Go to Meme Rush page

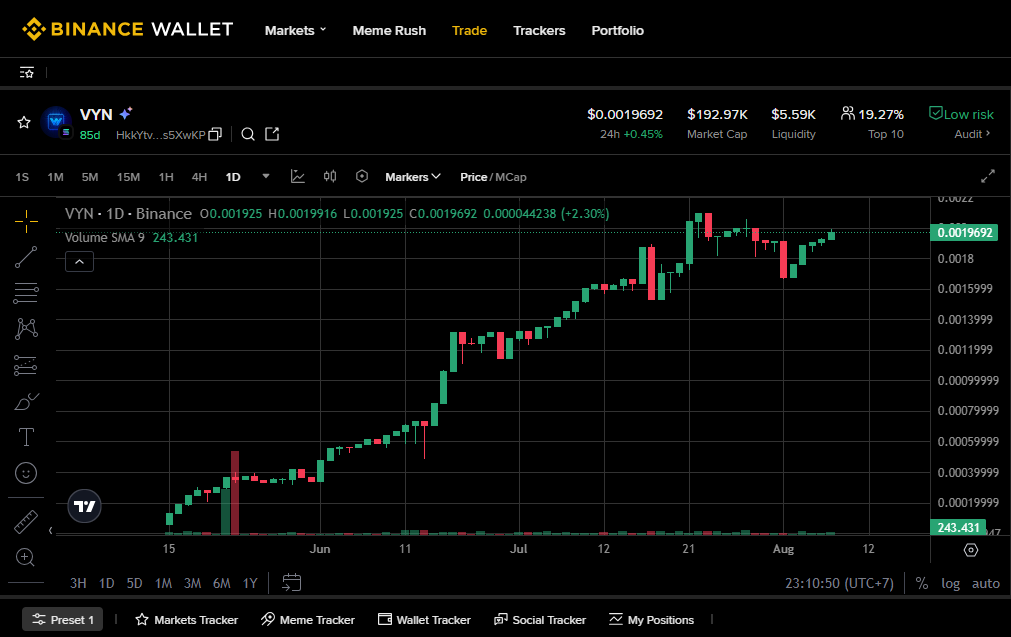point(389,30)
